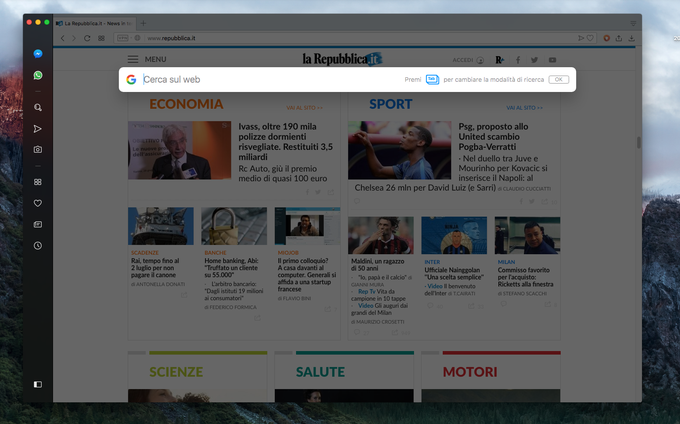
Task: Go forward to the next page
Action: tap(74, 38)
